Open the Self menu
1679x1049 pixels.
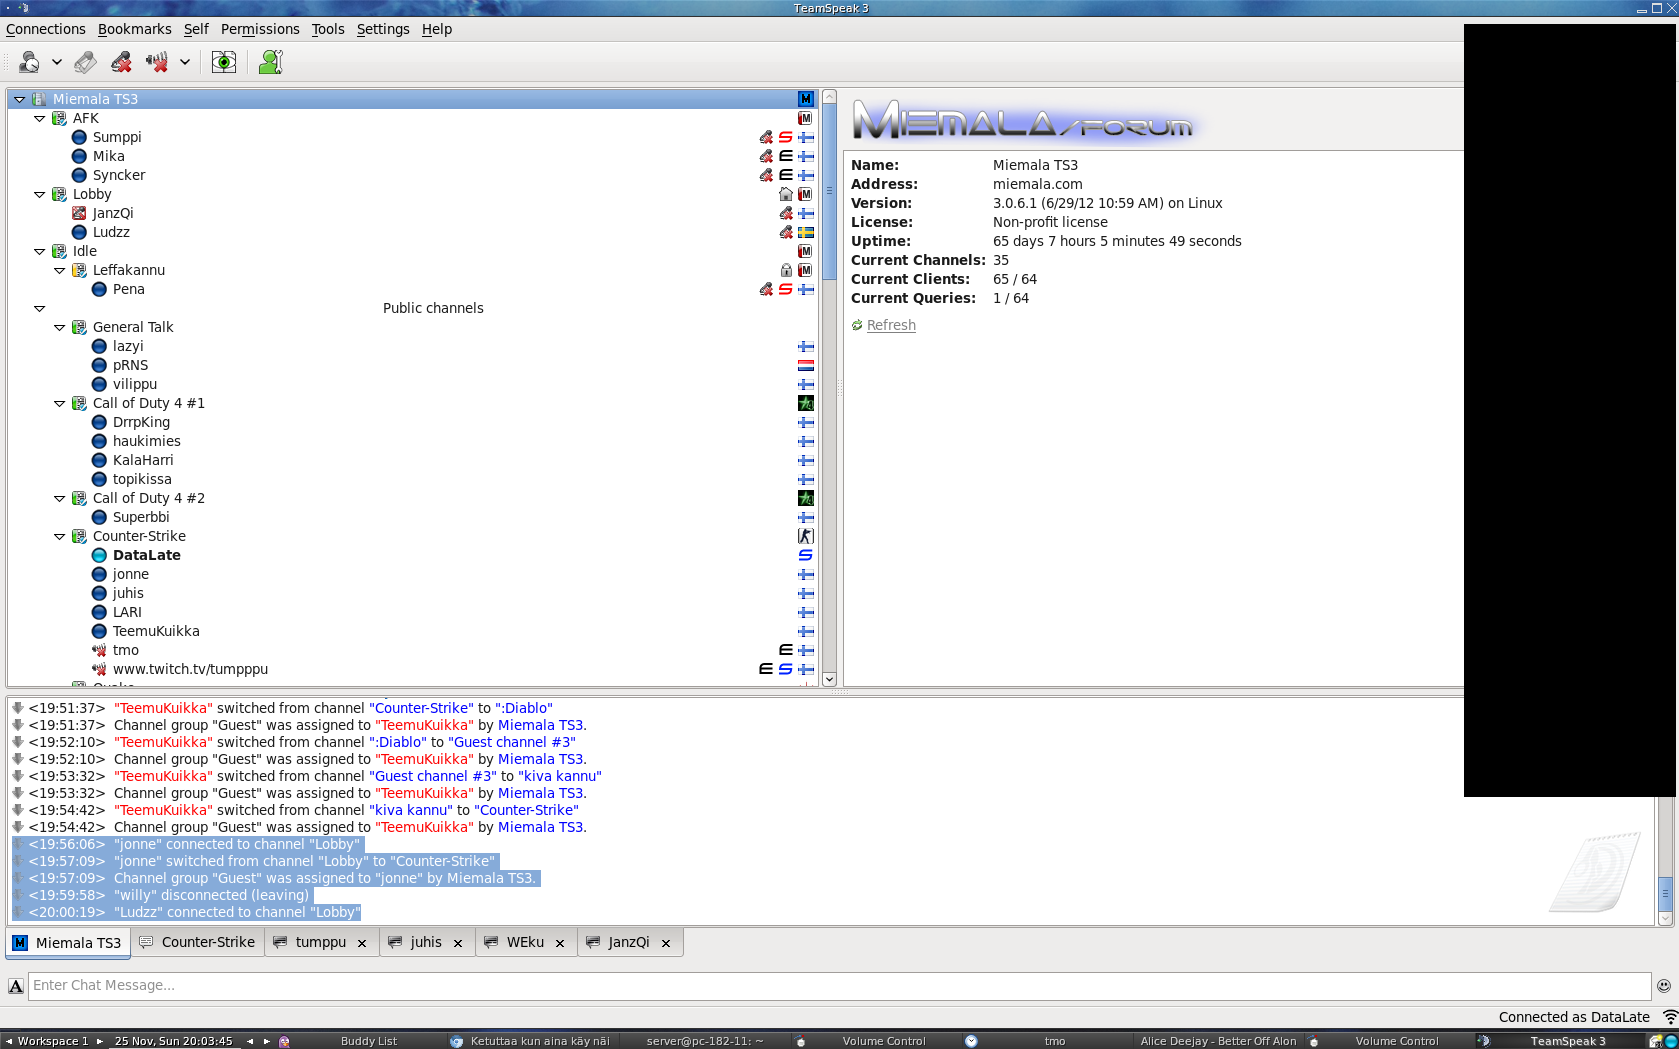(196, 29)
